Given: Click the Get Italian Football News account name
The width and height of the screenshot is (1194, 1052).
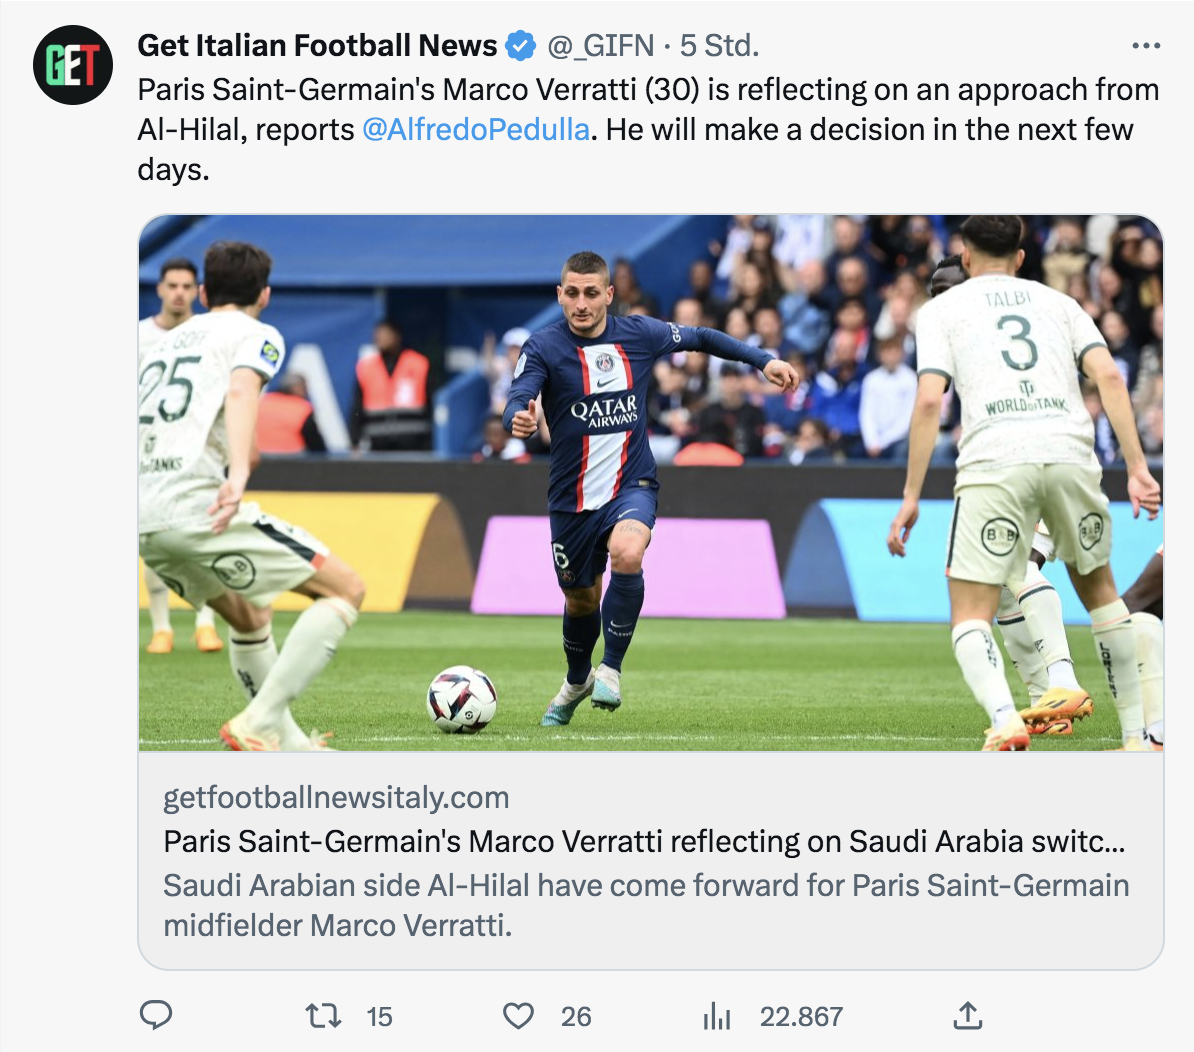Looking at the screenshot, I should tap(317, 46).
